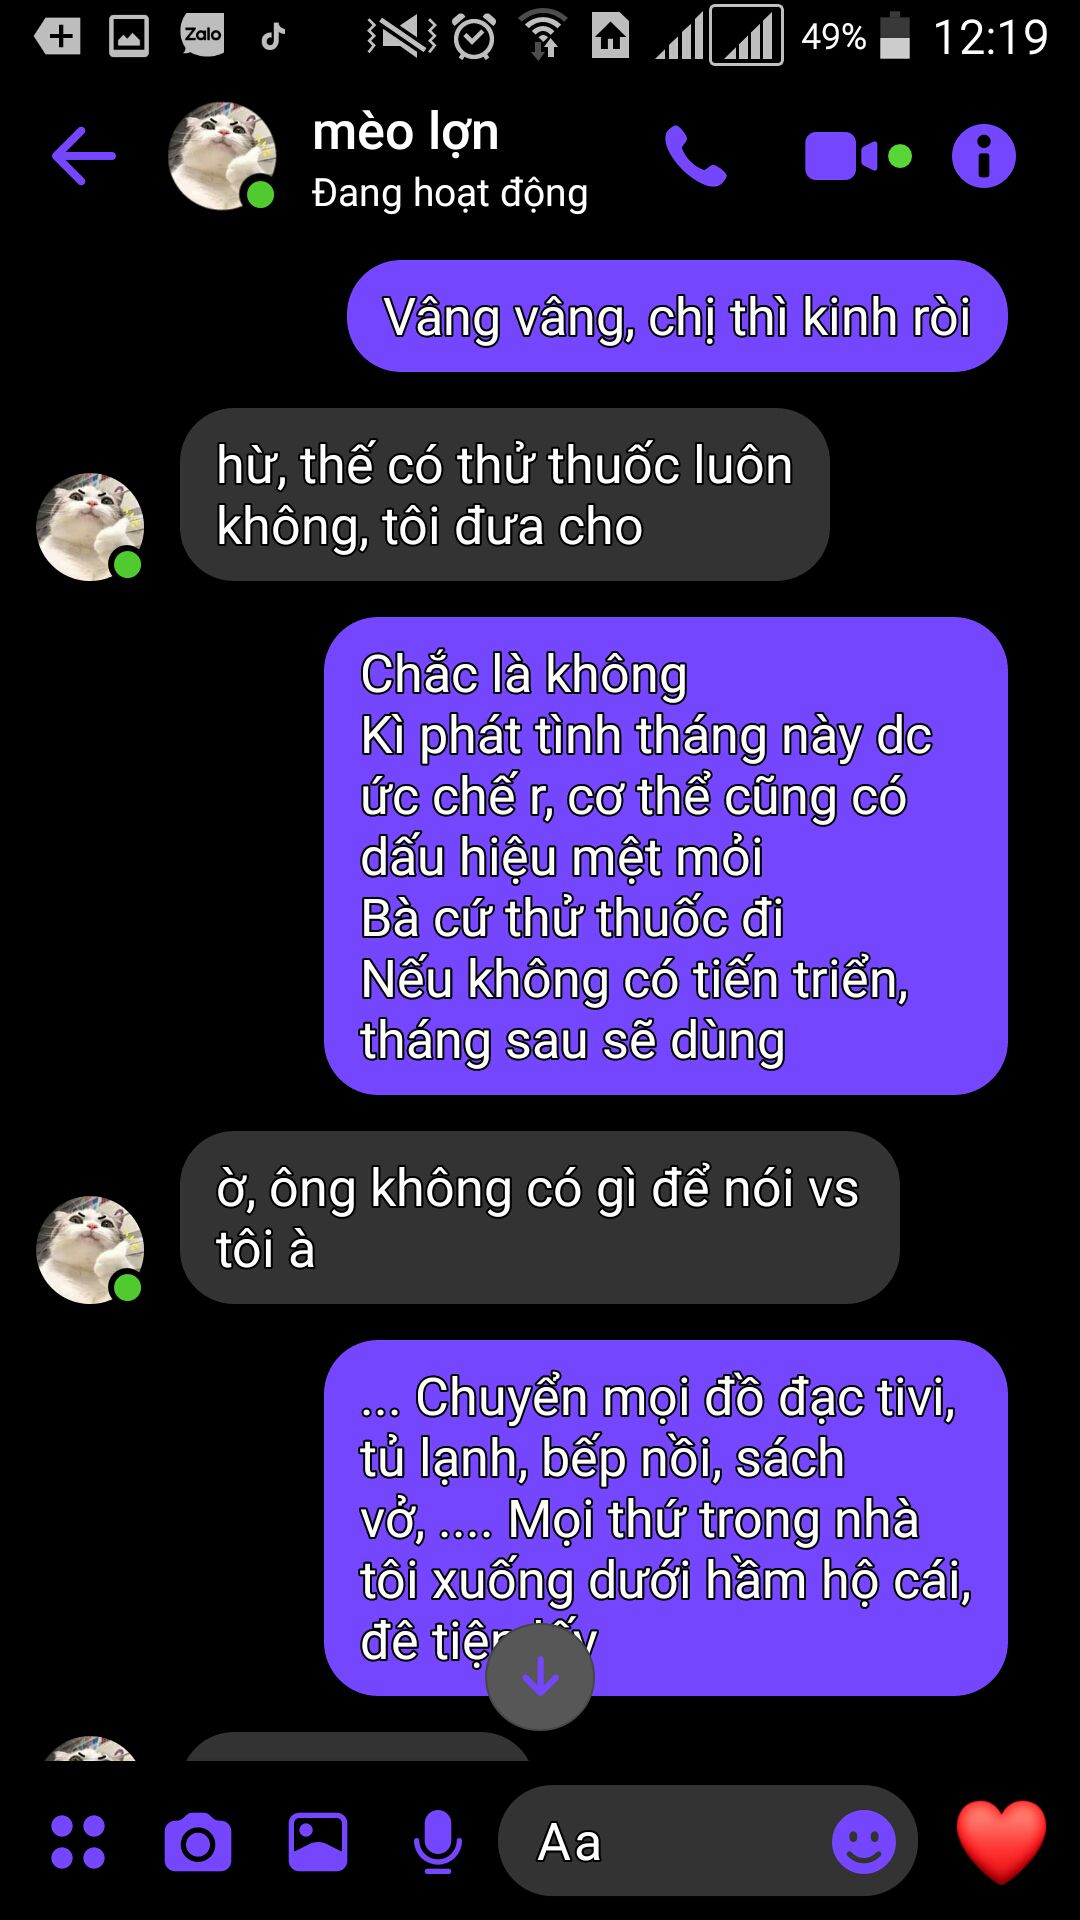
Task: Jump to latest messages with down arrow
Action: [540, 1677]
